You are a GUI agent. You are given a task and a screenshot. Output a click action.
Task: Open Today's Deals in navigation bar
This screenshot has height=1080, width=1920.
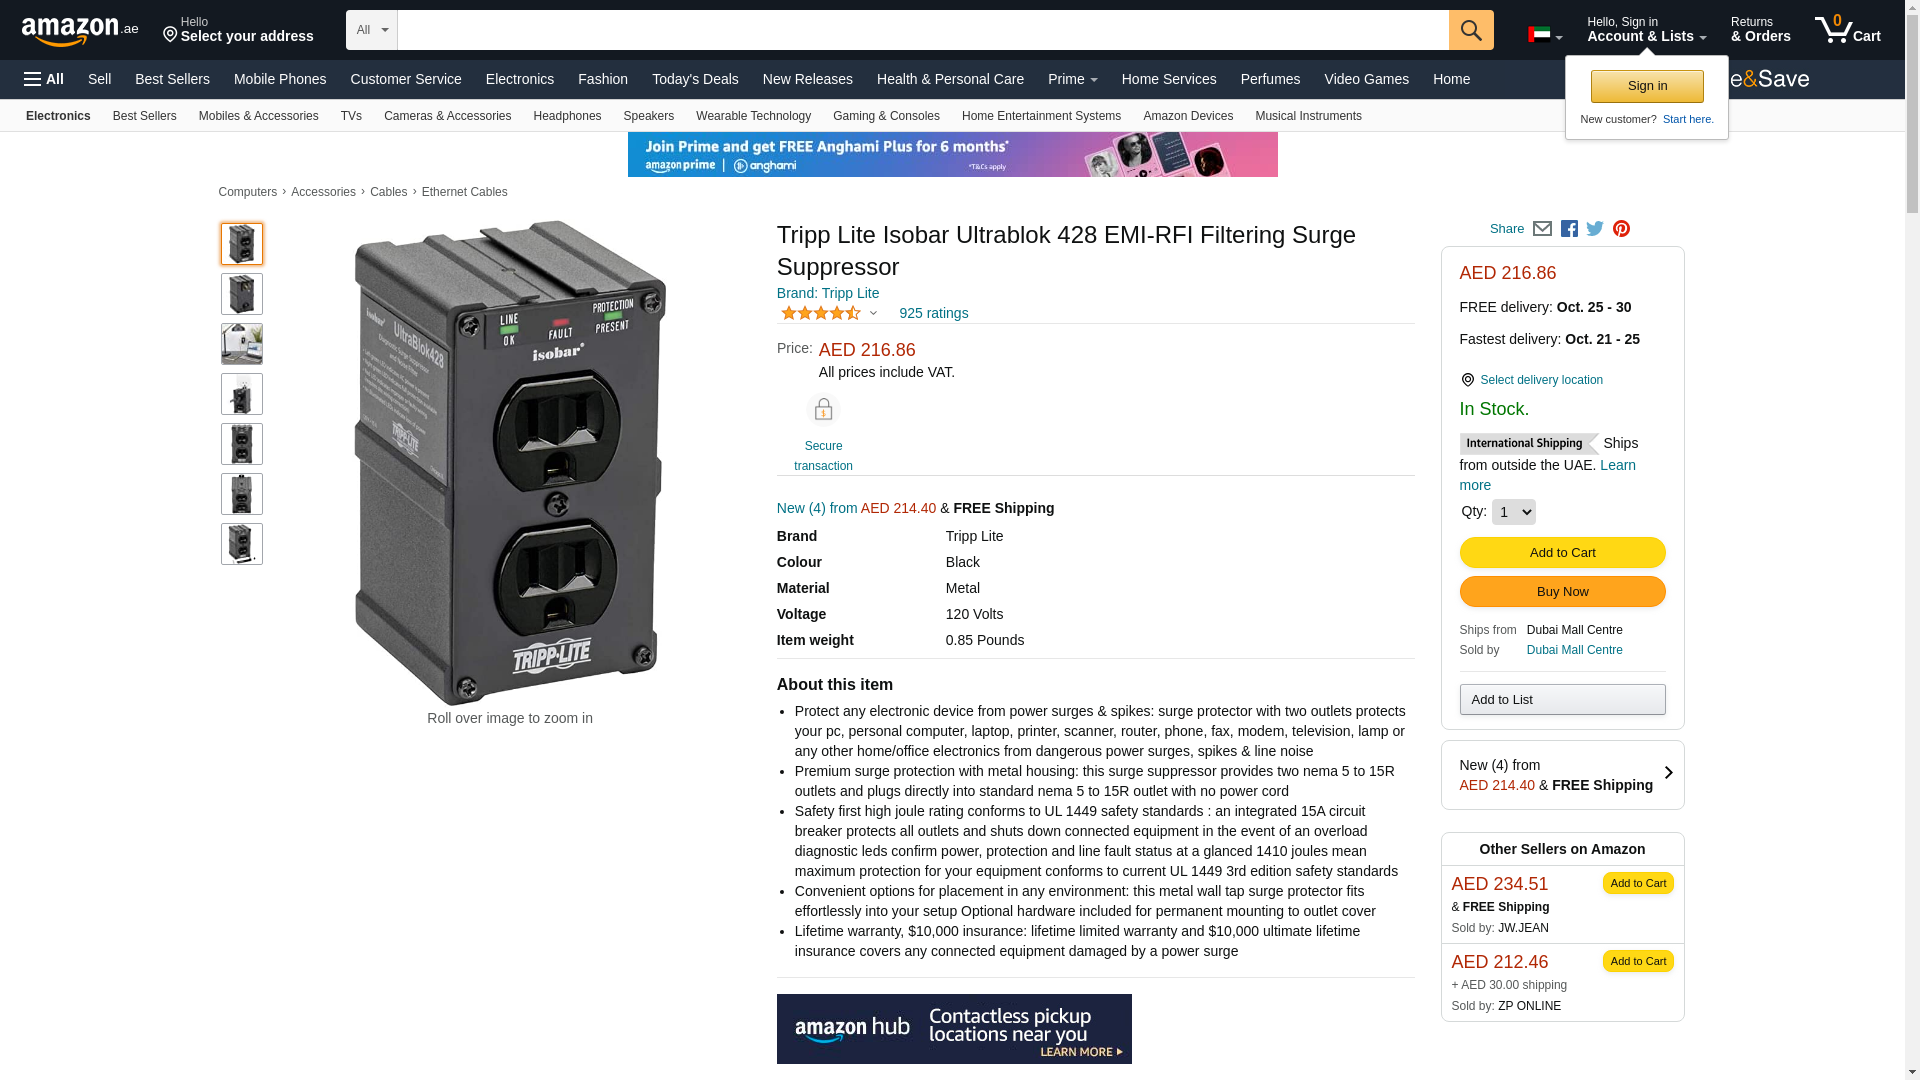click(695, 79)
